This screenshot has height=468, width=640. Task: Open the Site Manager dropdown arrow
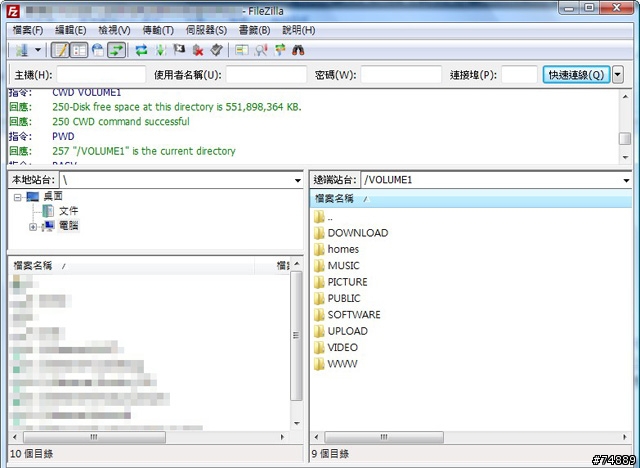[x=38, y=50]
